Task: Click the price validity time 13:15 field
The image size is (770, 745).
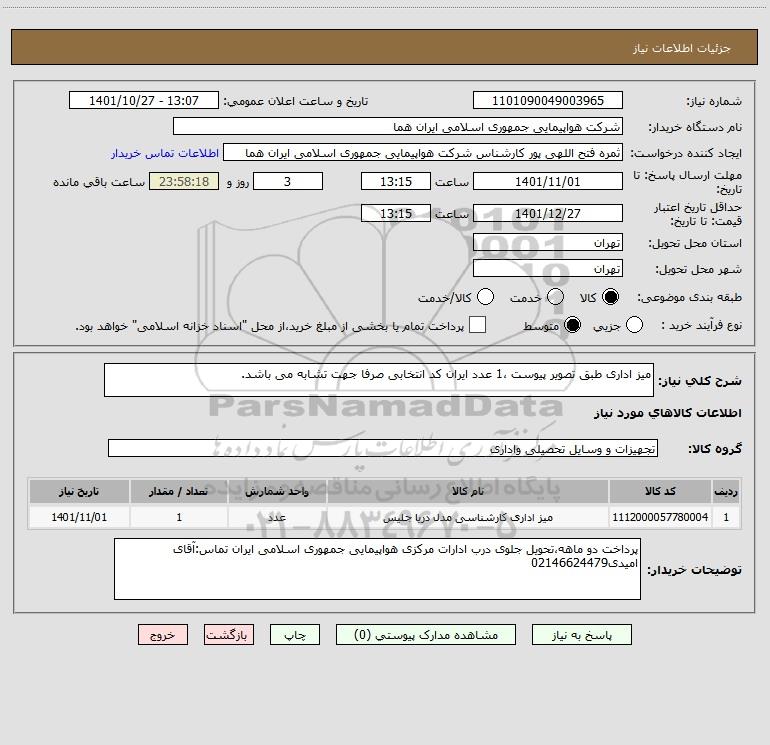Action: pos(396,213)
